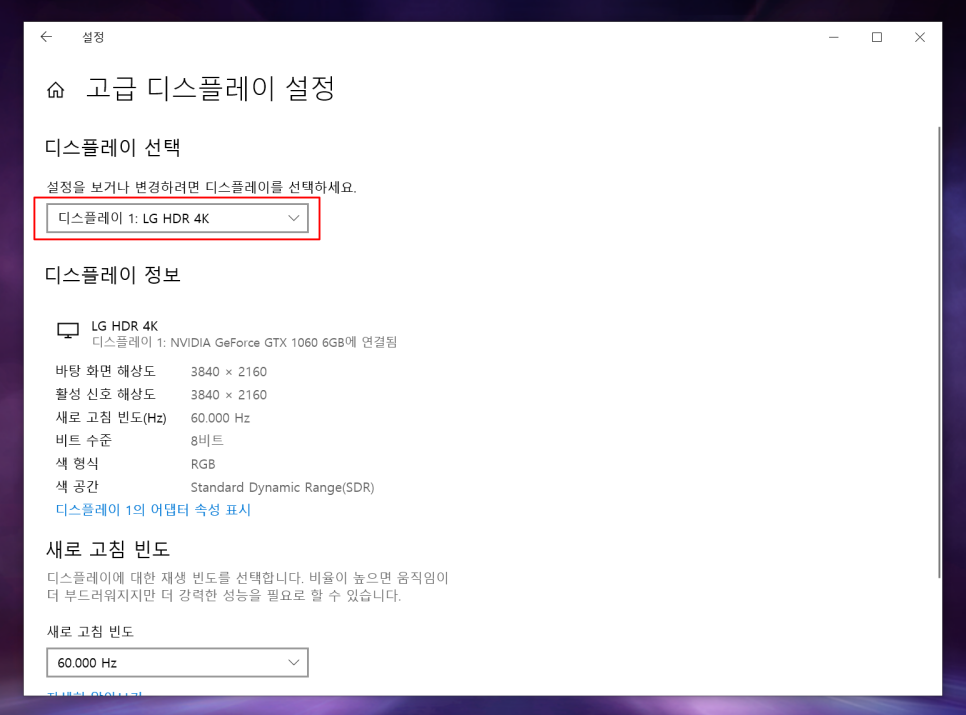The width and height of the screenshot is (966, 715).
Task: Click the RGB color format value
Action: click(x=203, y=464)
